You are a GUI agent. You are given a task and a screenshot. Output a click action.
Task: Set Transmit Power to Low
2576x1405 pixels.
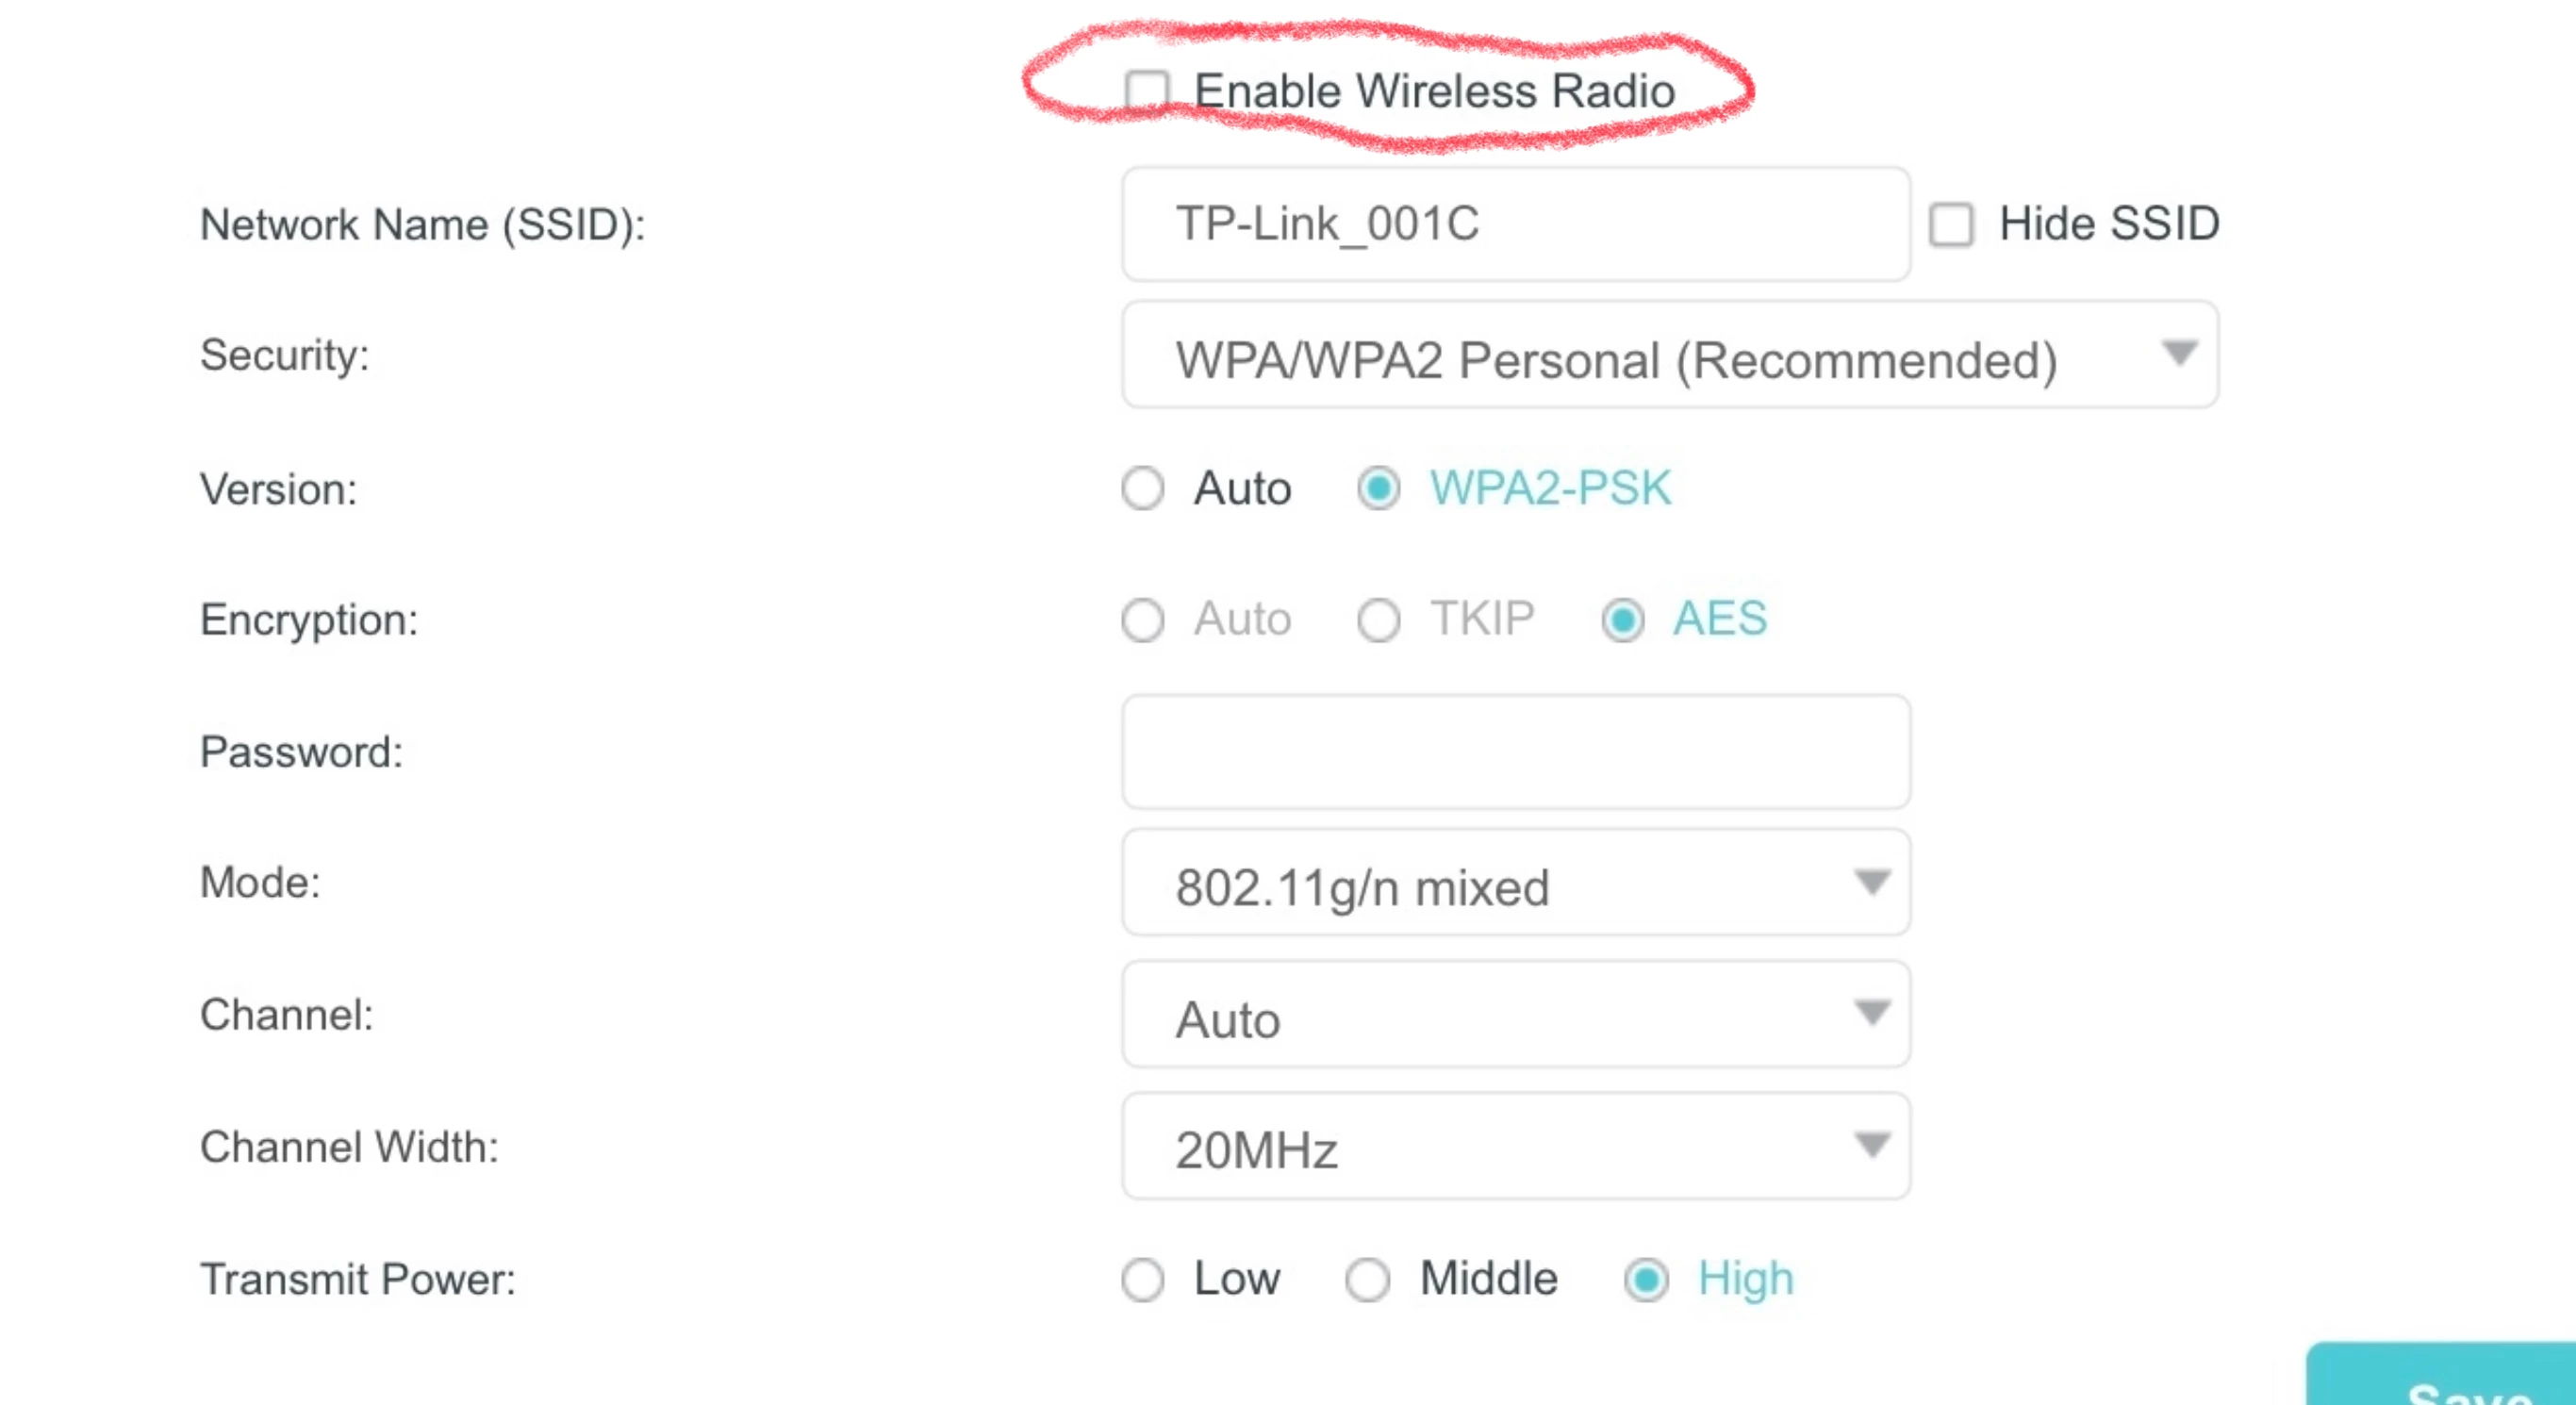(1142, 1279)
